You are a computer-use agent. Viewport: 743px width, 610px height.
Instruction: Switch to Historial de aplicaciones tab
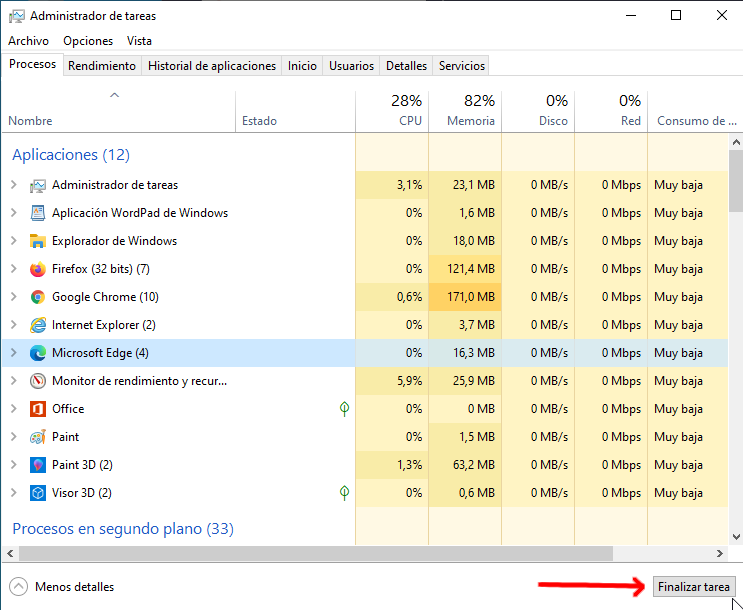212,66
